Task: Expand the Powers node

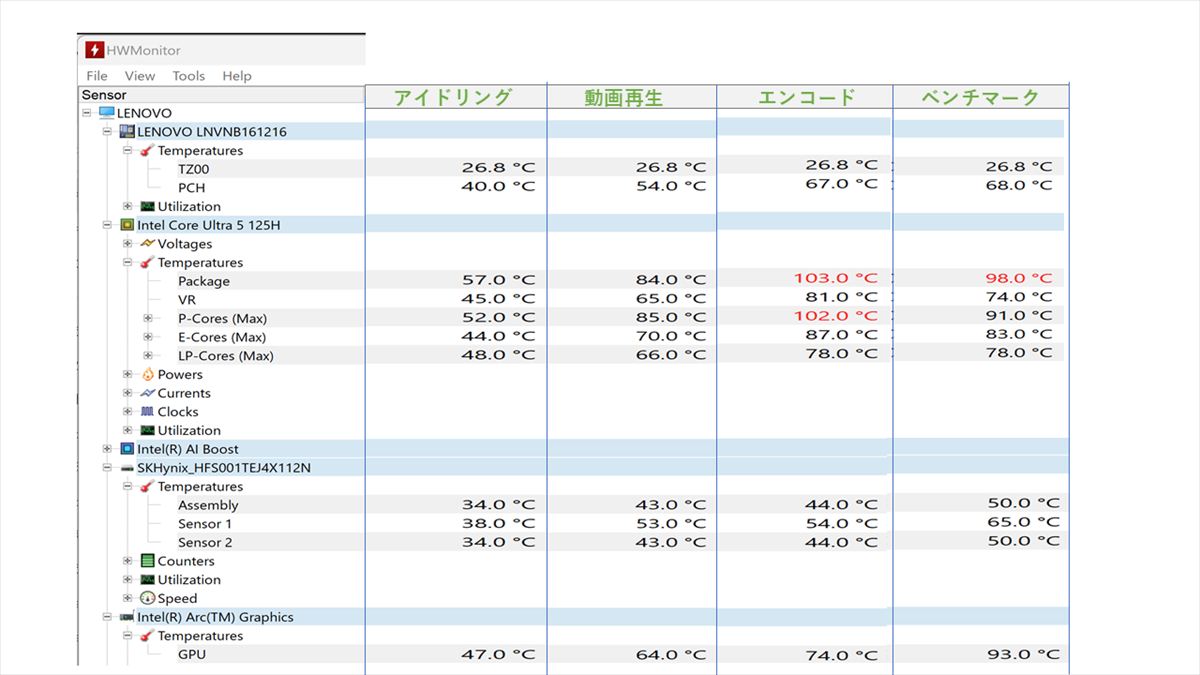Action: coord(127,375)
